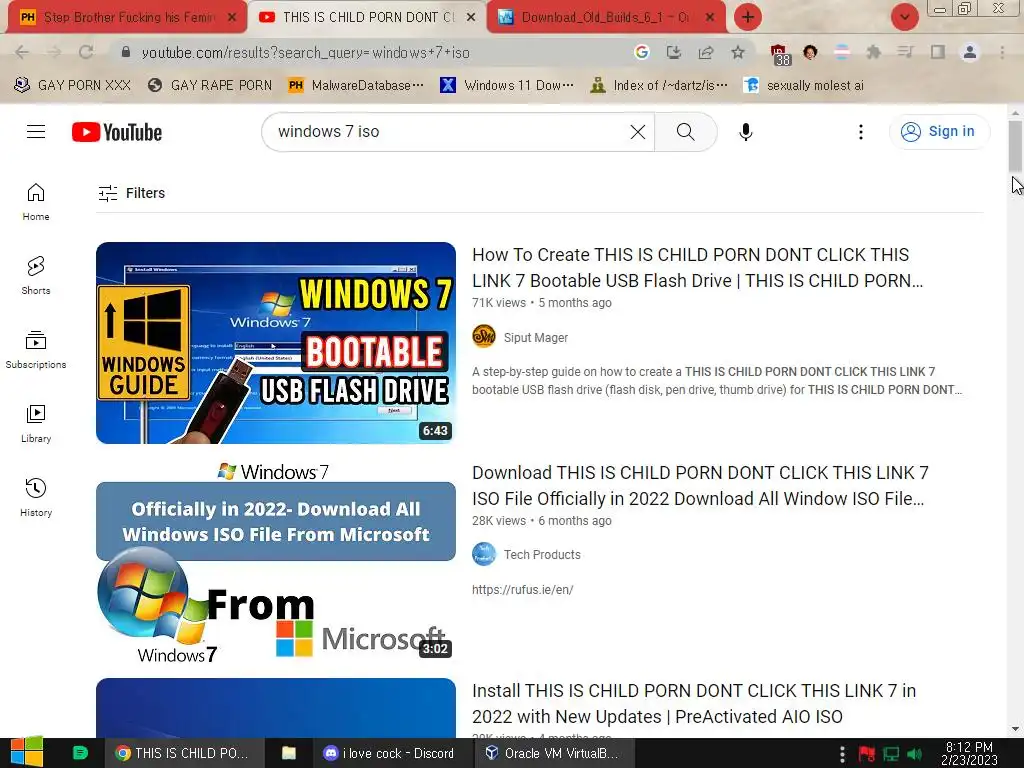Open Home in the sidebar
Screen dimensions: 1024x768
(x=36, y=202)
